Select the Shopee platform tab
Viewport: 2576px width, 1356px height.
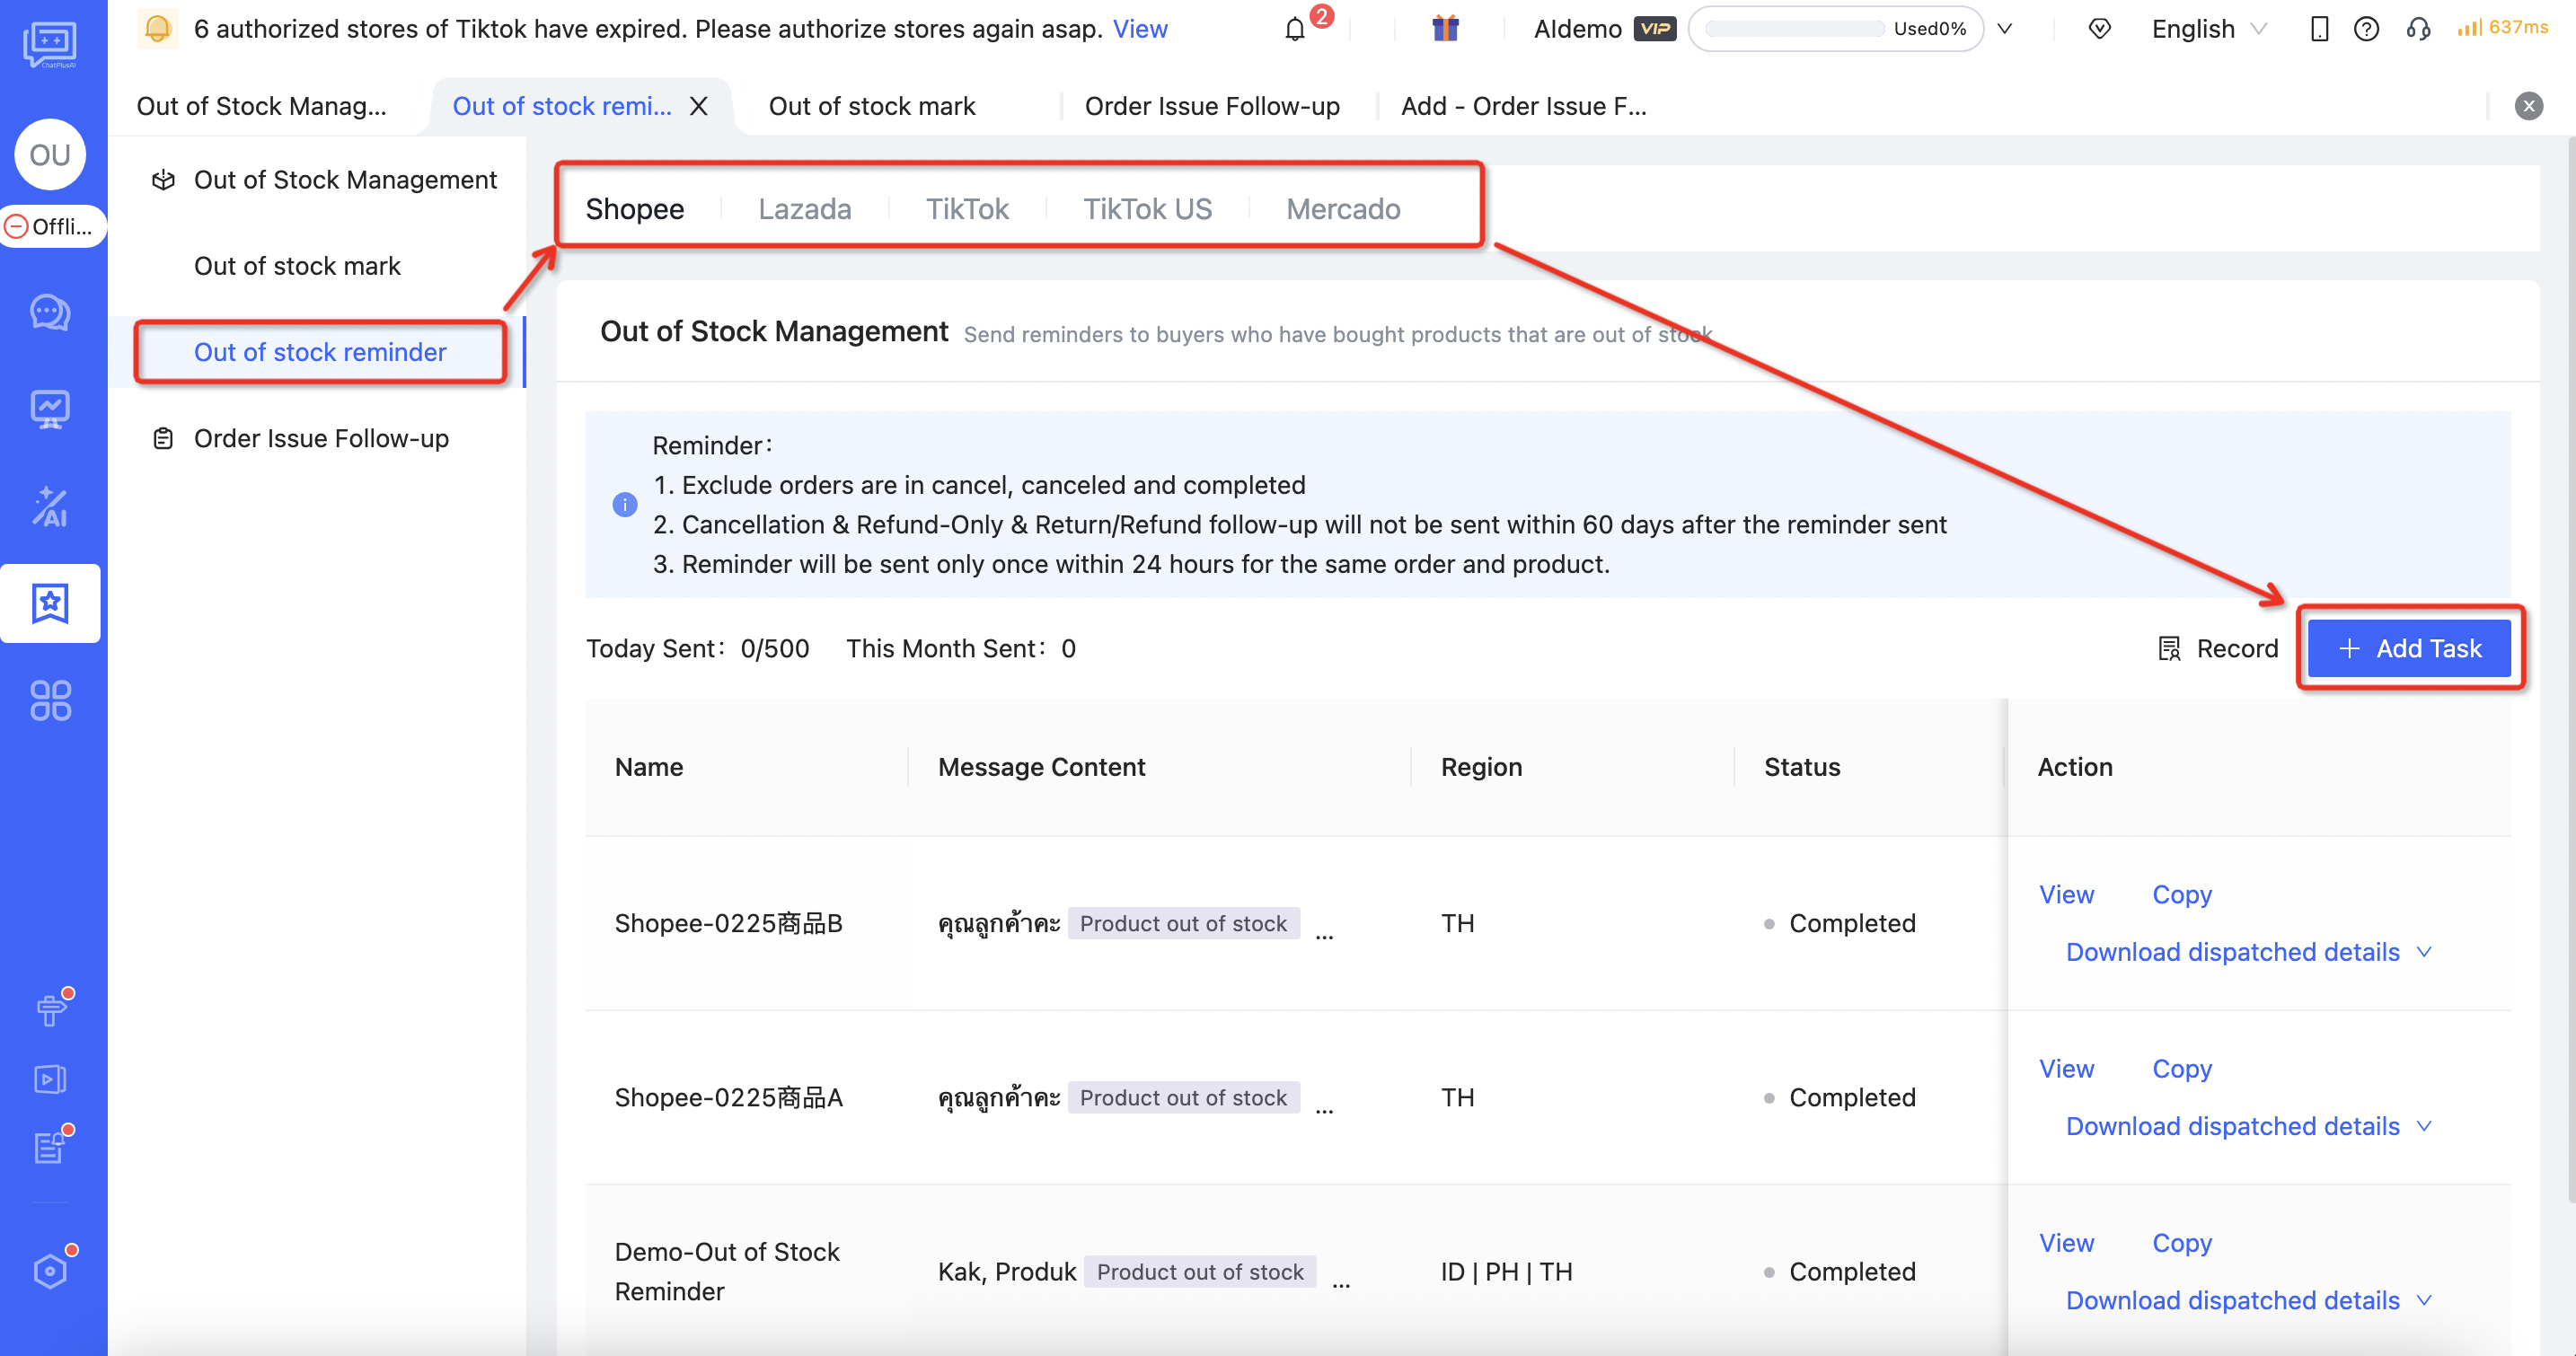(634, 209)
